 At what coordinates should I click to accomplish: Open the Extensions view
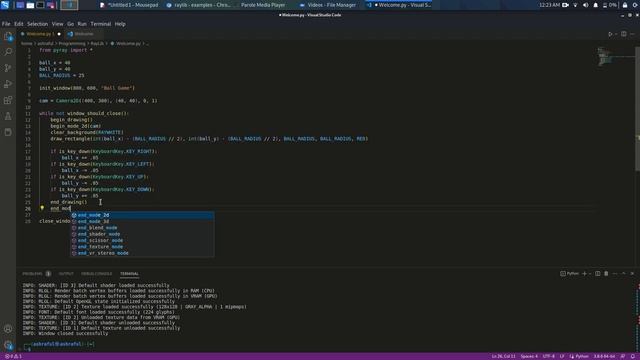click(x=8, y=100)
